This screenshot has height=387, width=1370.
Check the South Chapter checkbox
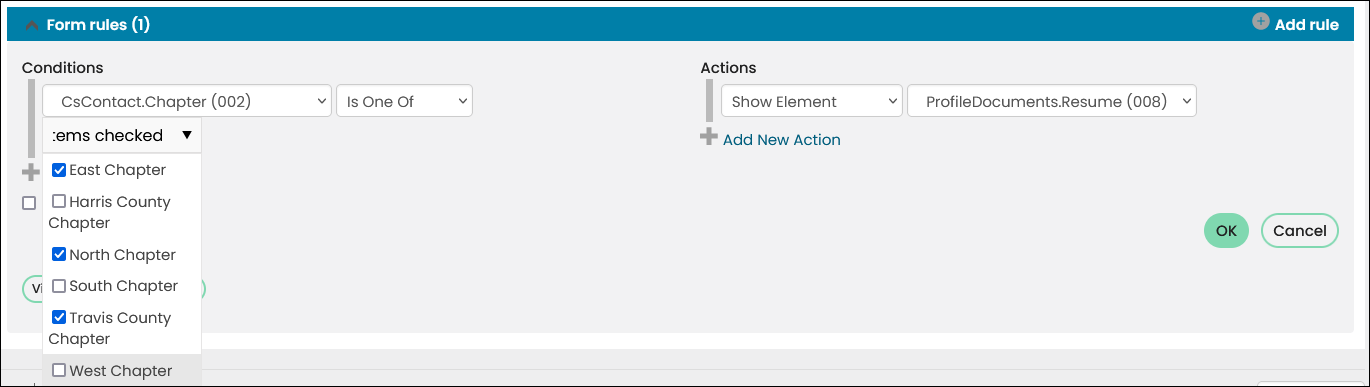(59, 286)
